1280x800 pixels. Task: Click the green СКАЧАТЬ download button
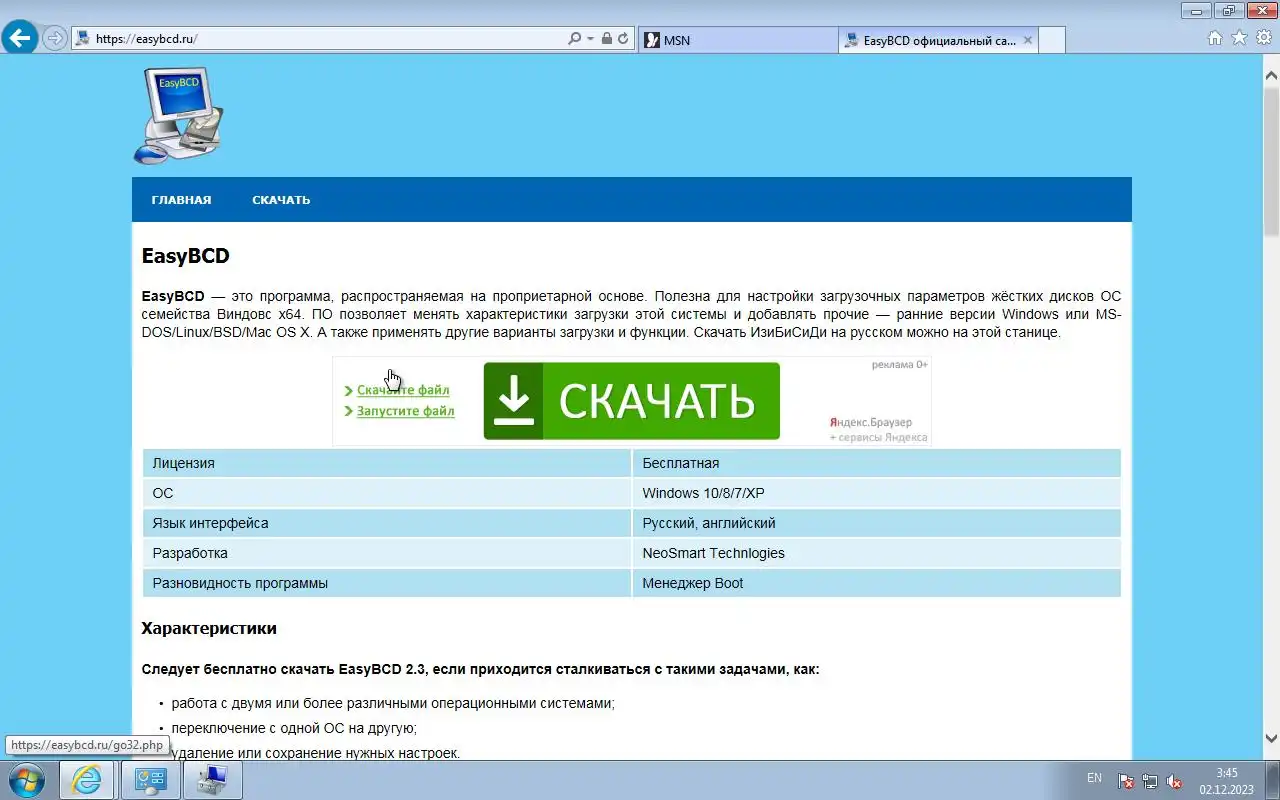[x=631, y=401]
